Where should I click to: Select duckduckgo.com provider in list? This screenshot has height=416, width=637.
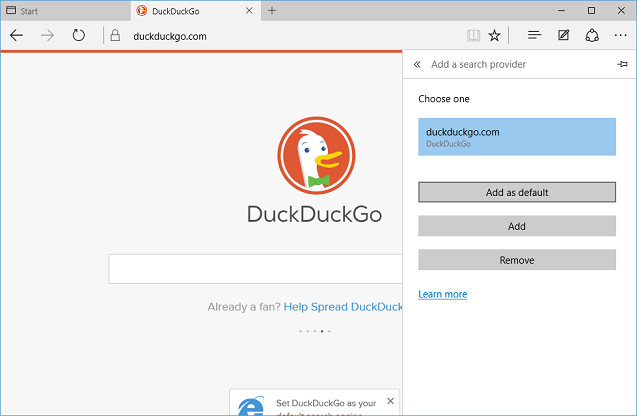tap(517, 137)
